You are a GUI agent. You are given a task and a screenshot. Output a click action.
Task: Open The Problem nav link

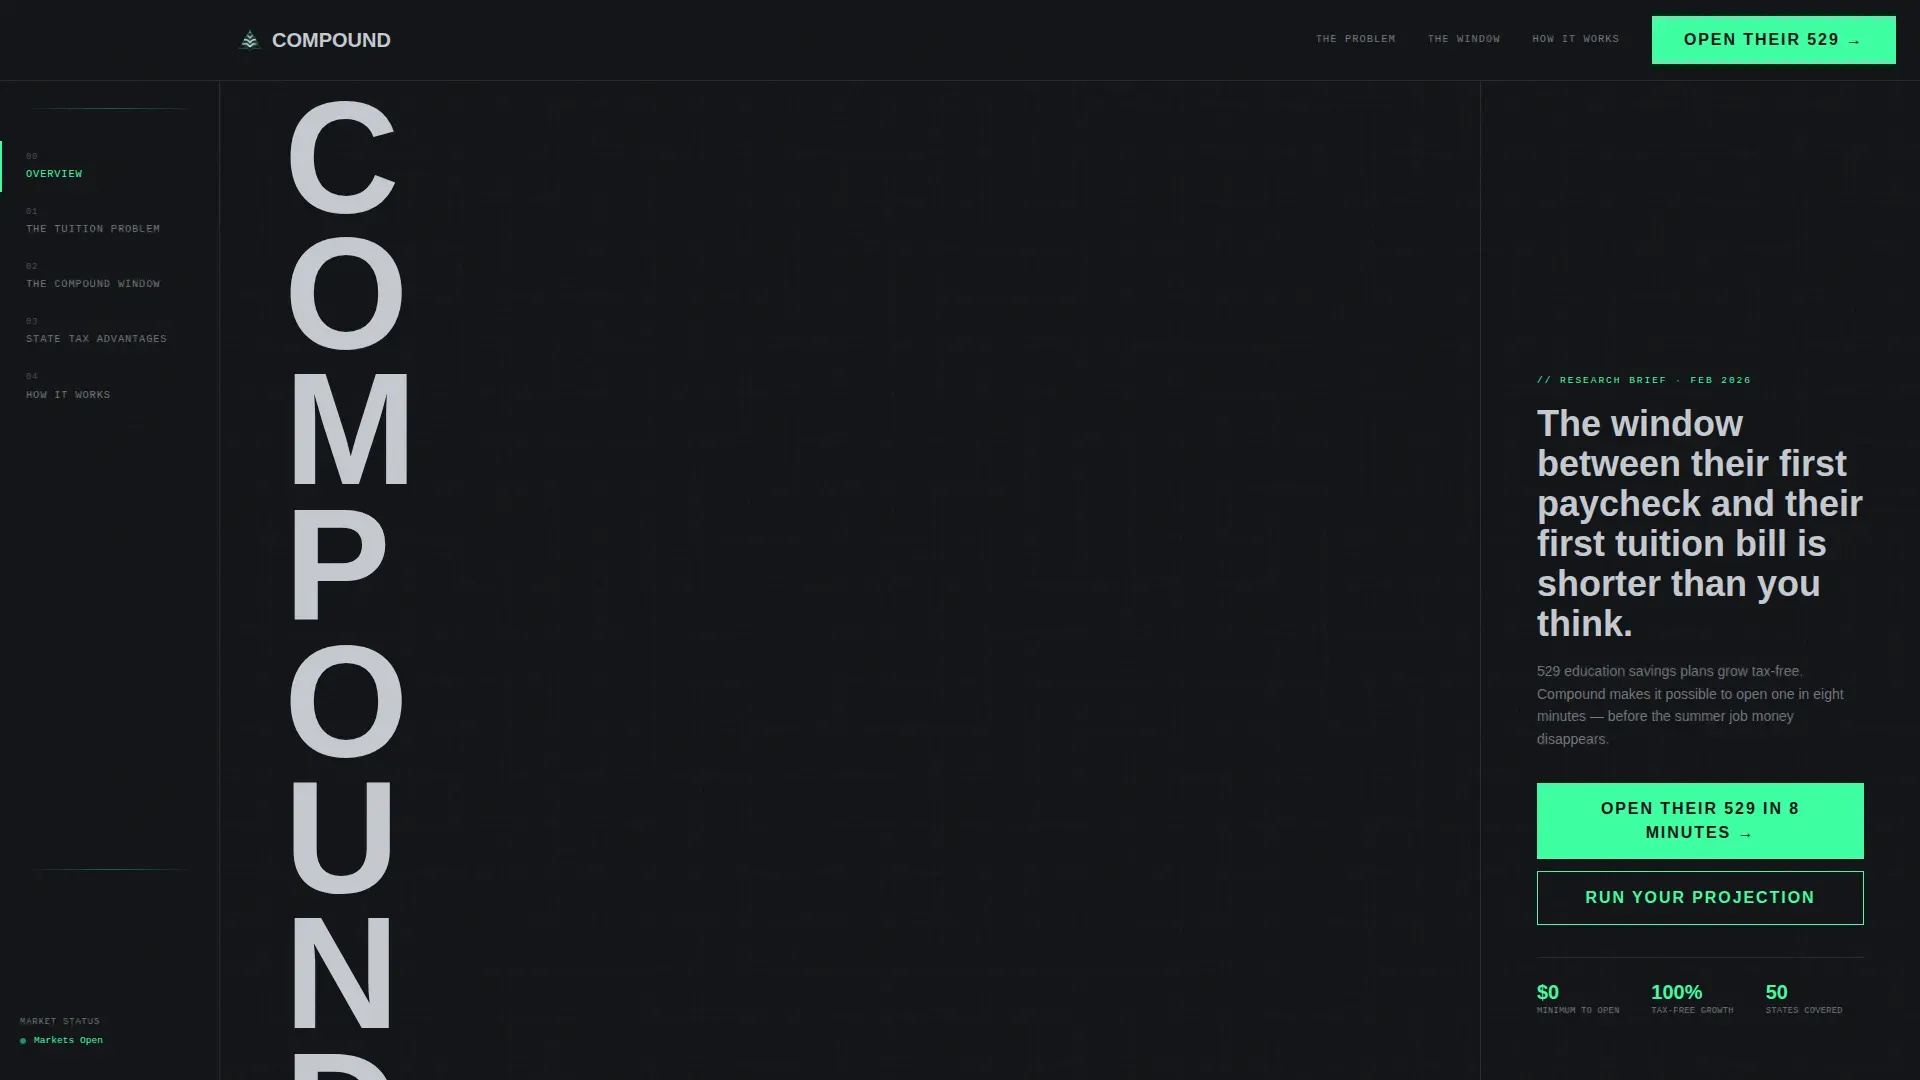point(1355,39)
